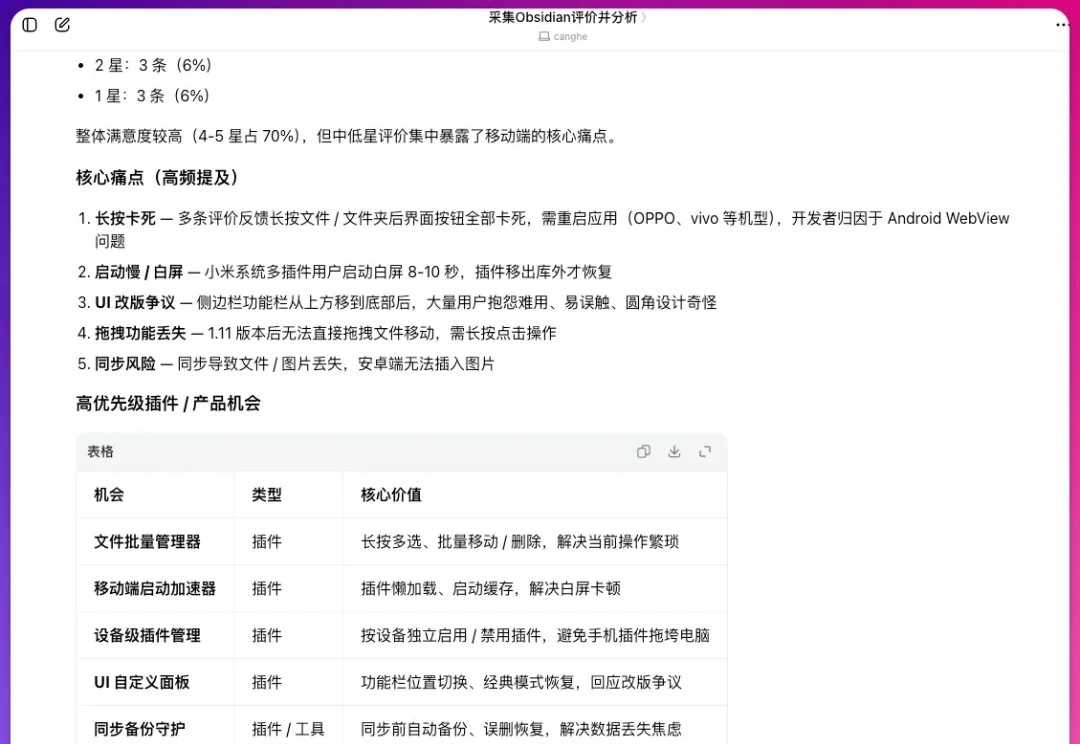Click the text Android WebView
Screen dimensions: 1080x744
[948, 218]
